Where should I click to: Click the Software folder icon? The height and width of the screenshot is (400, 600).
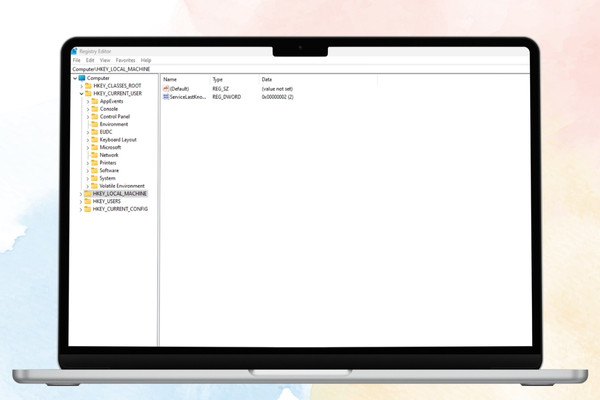95,170
